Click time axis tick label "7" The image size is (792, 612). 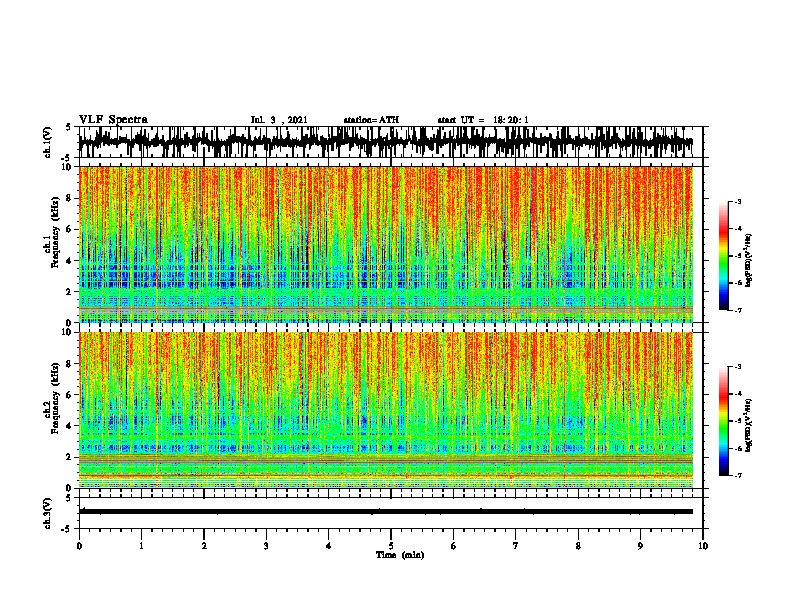click(x=516, y=546)
